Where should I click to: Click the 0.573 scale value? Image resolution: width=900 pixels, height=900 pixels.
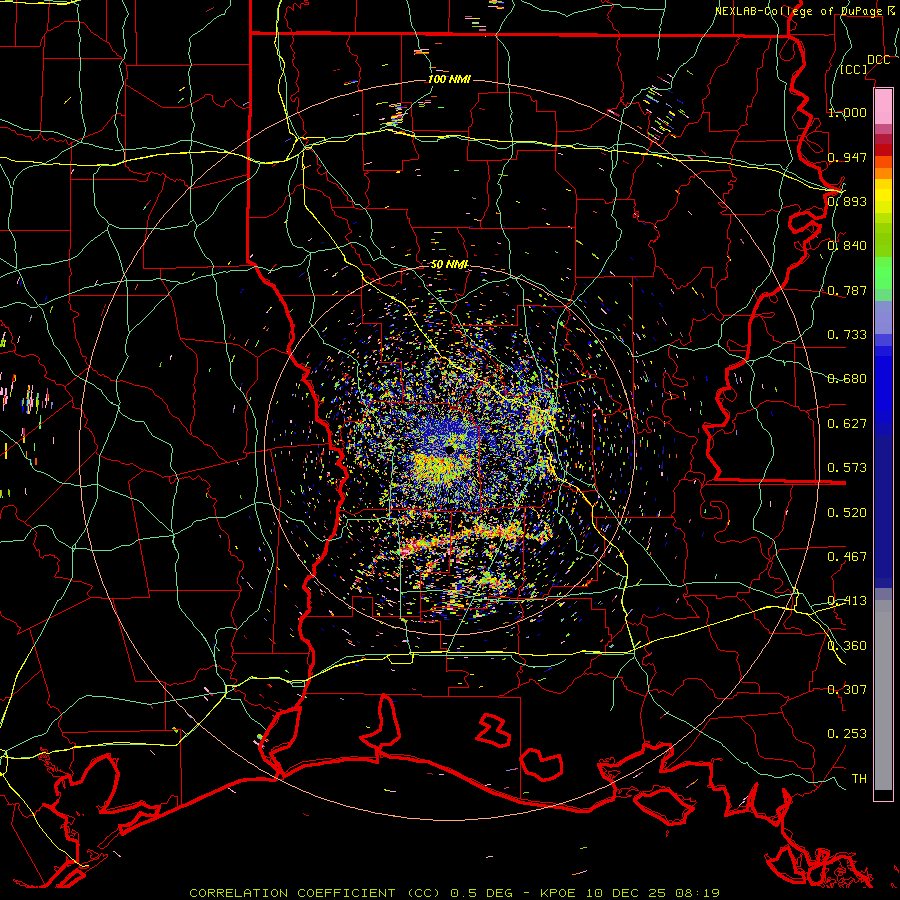pyautogui.click(x=847, y=468)
